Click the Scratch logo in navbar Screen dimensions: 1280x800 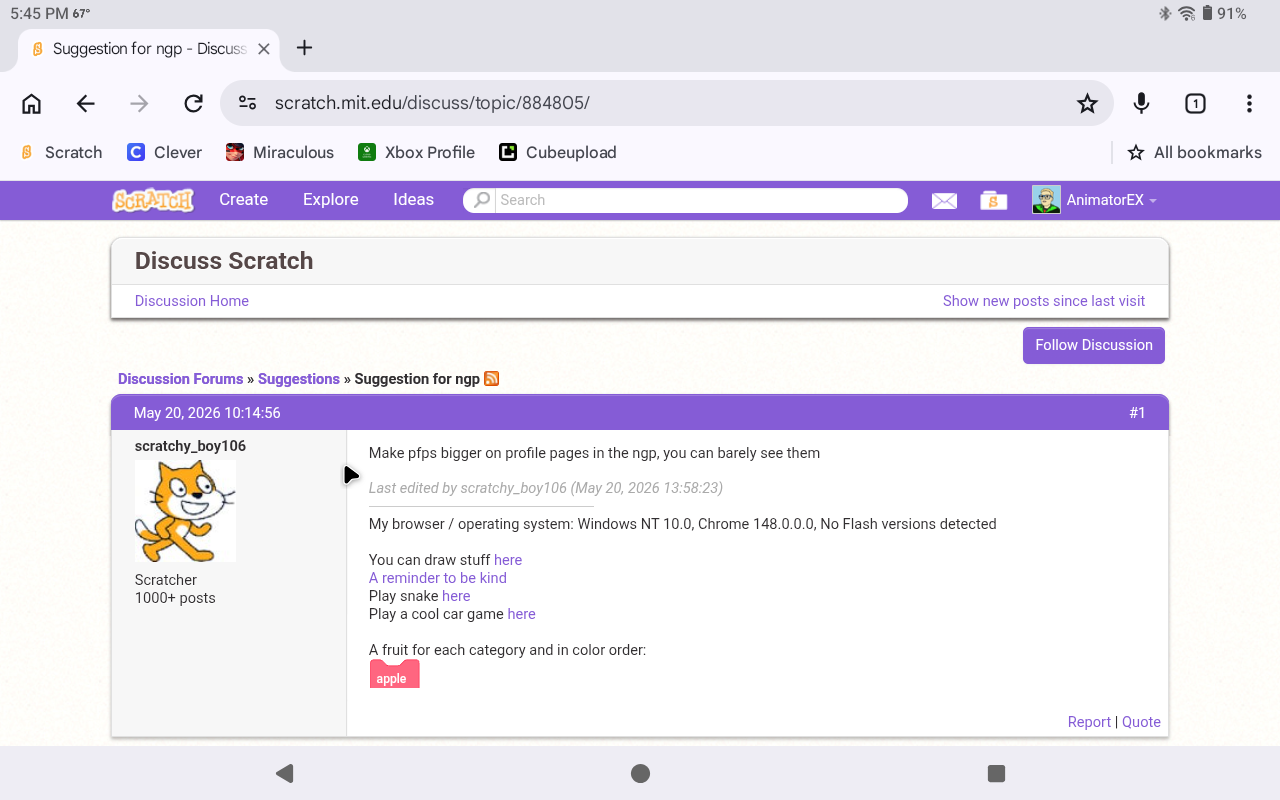point(153,200)
